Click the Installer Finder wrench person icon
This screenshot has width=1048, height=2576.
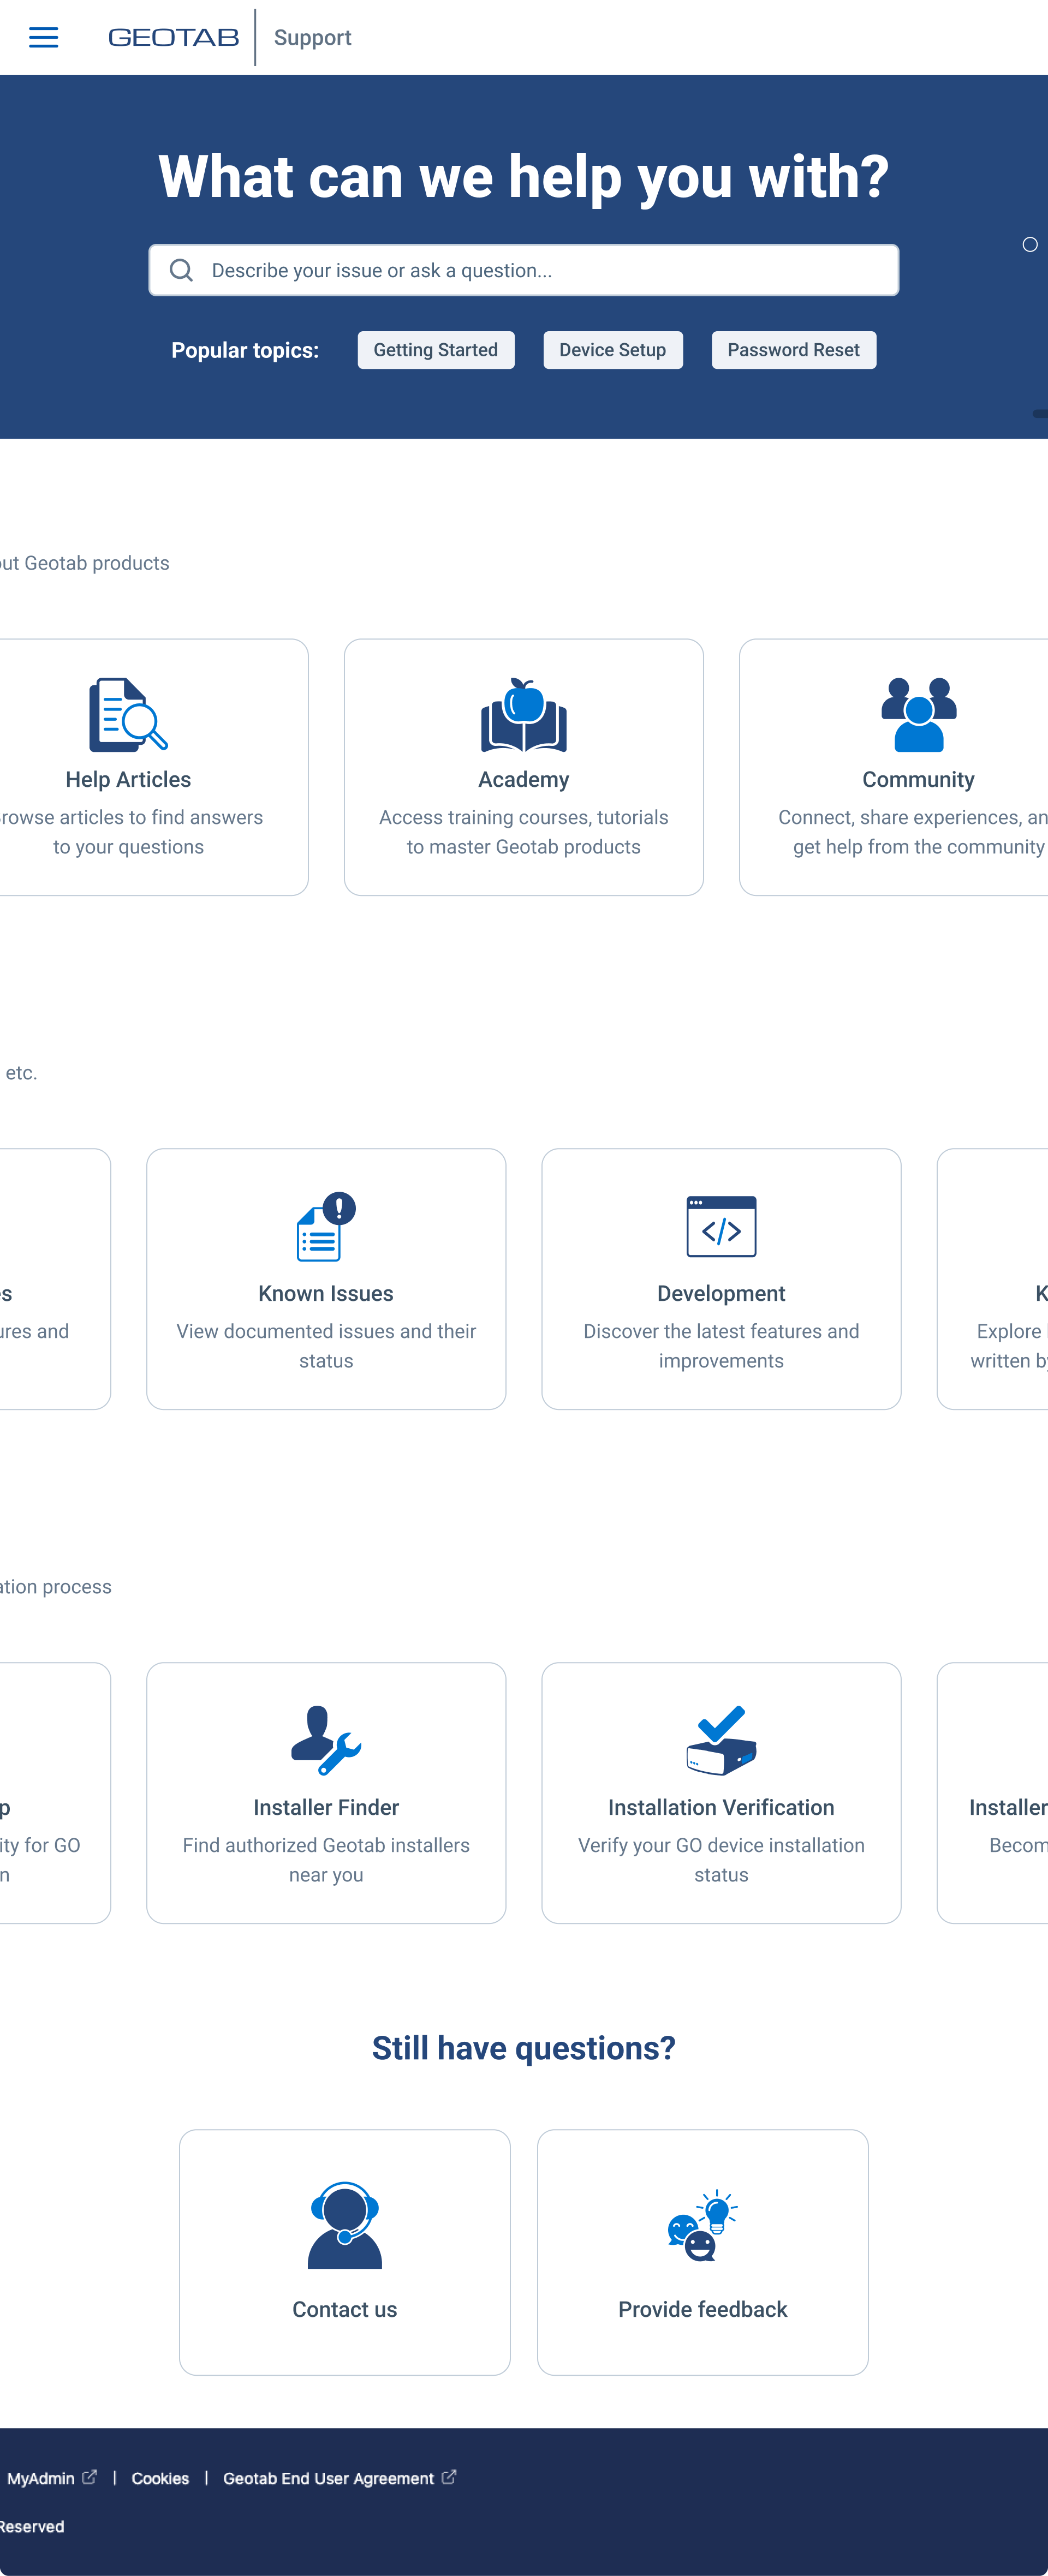click(x=326, y=1741)
